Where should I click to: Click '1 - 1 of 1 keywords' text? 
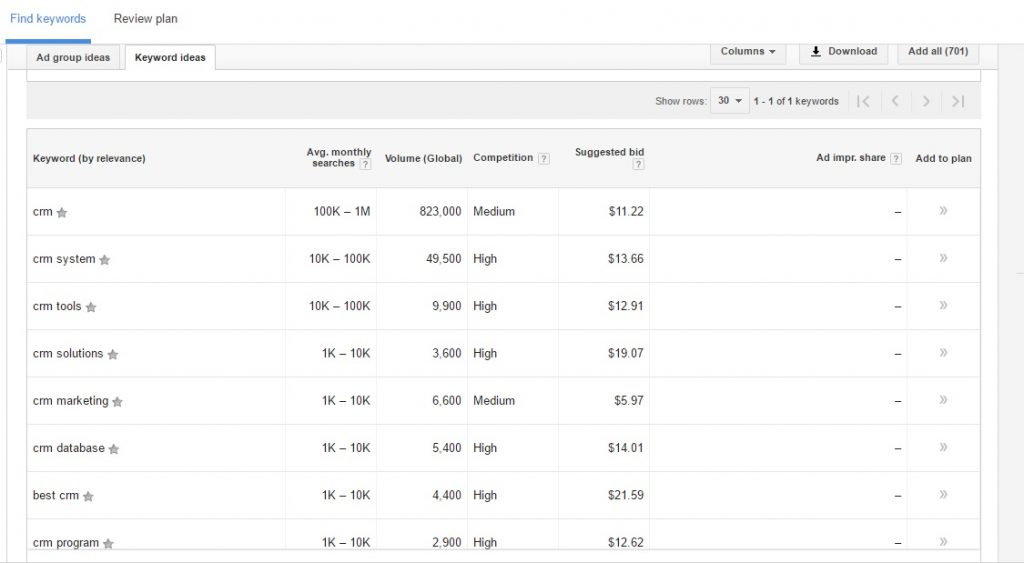796,101
